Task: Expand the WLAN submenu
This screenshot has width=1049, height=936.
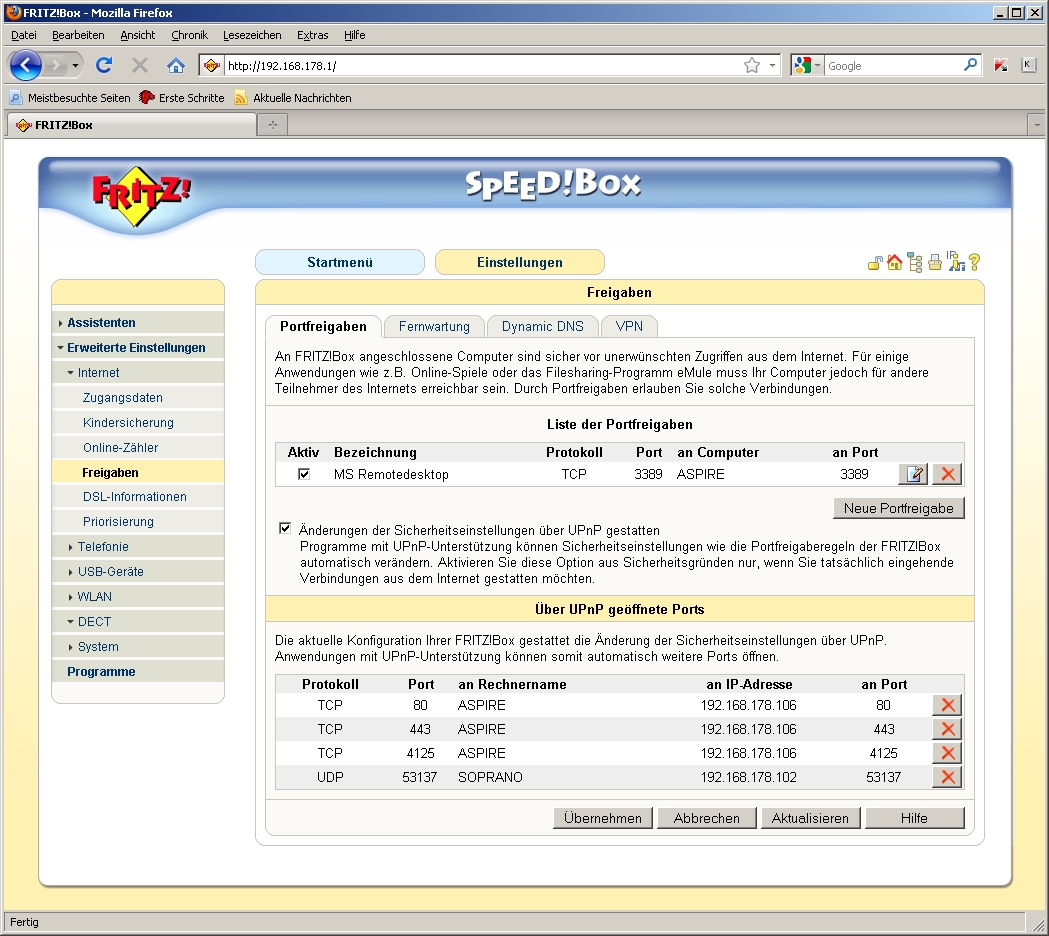Action: pyautogui.click(x=94, y=597)
